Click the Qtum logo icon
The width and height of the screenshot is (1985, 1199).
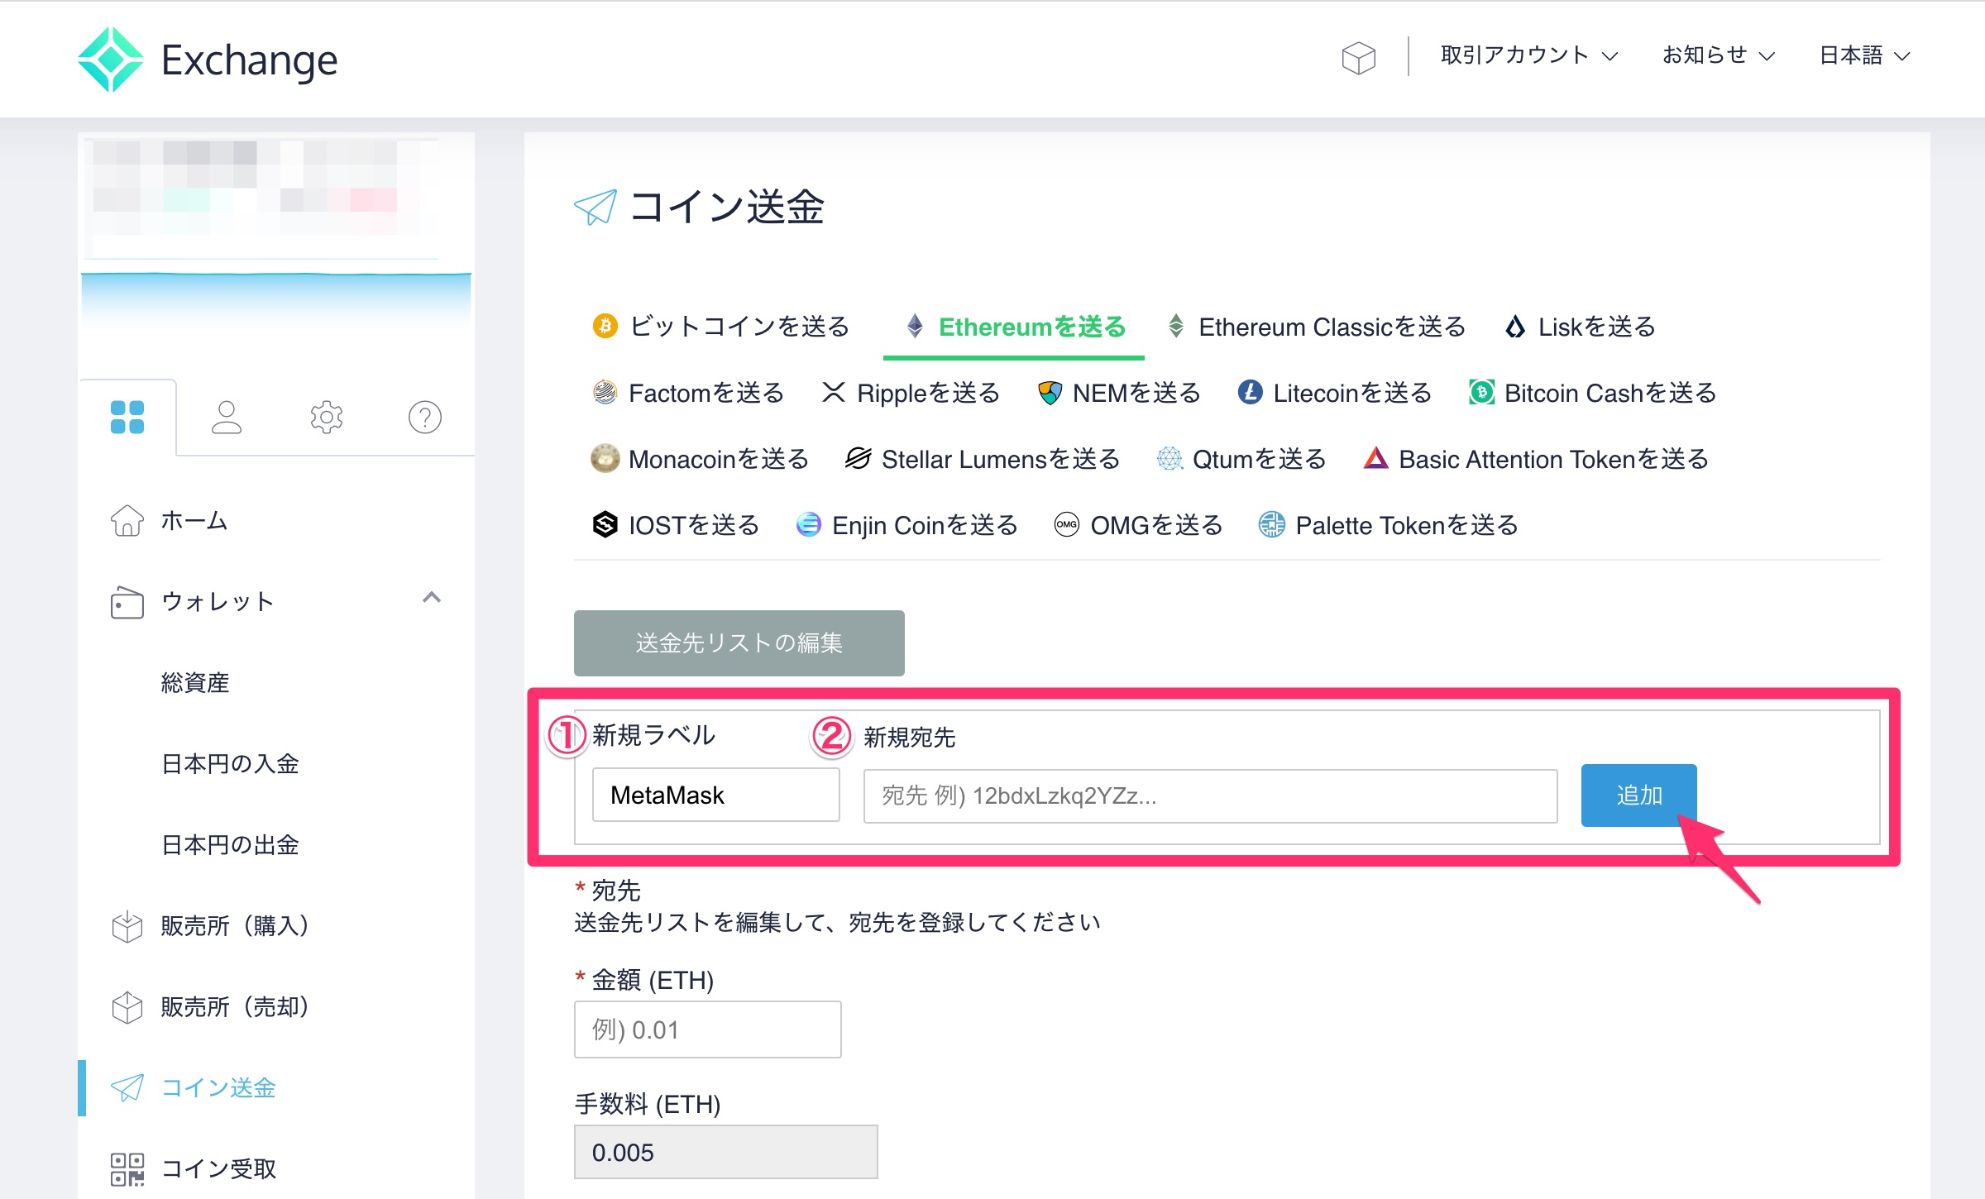[x=1169, y=458]
